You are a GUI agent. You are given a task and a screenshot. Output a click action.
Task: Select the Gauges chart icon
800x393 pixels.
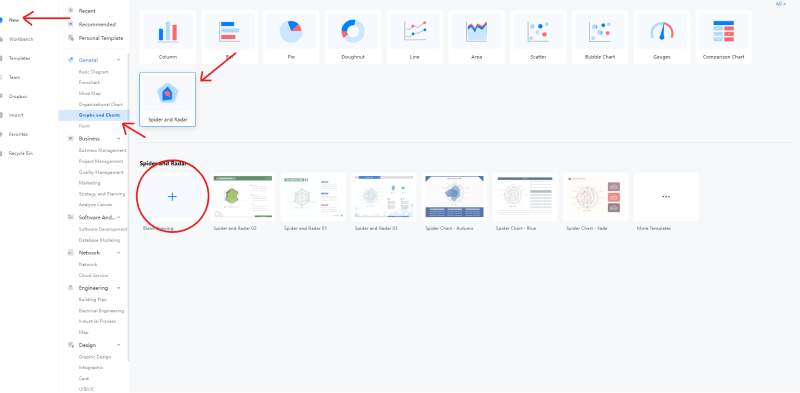(x=662, y=31)
